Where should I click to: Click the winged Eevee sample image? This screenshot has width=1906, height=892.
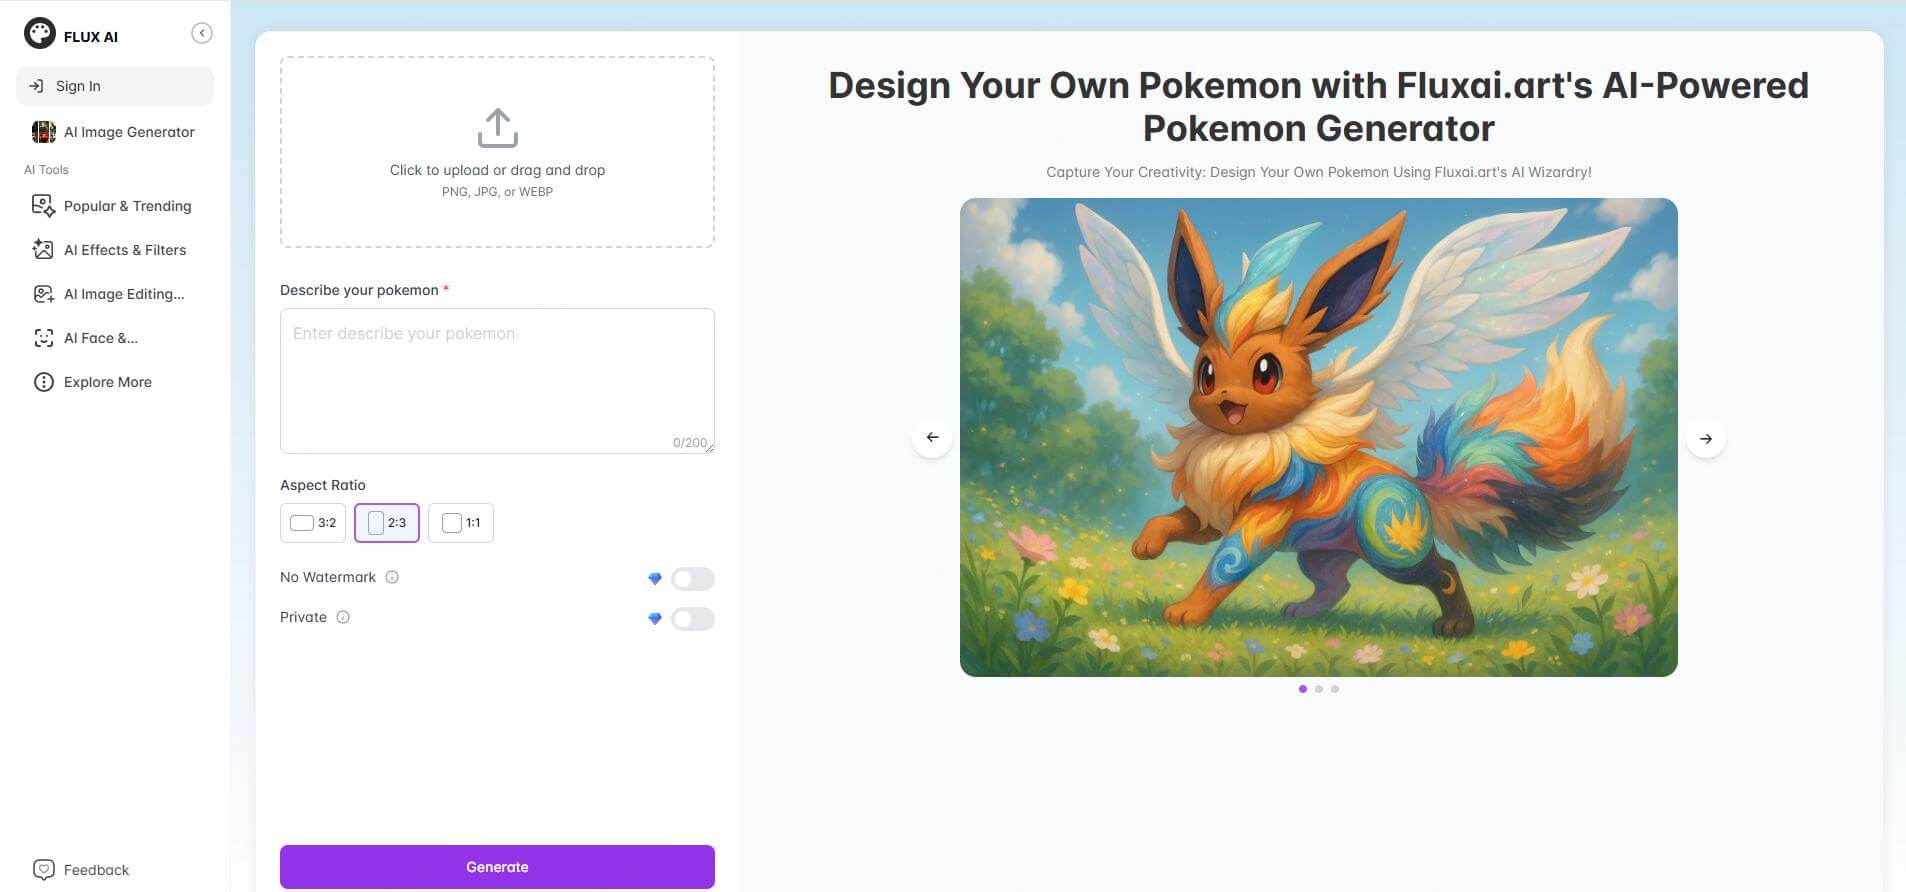(x=1319, y=437)
